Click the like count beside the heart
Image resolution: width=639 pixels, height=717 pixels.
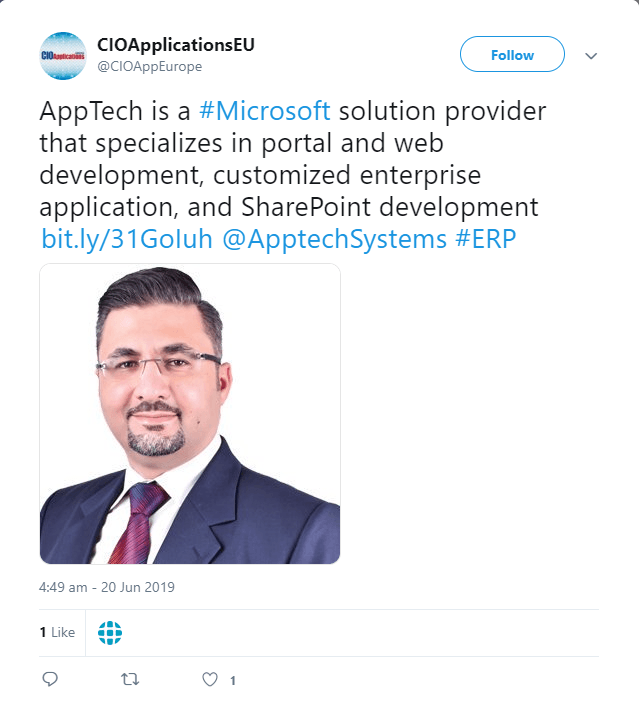(x=233, y=680)
